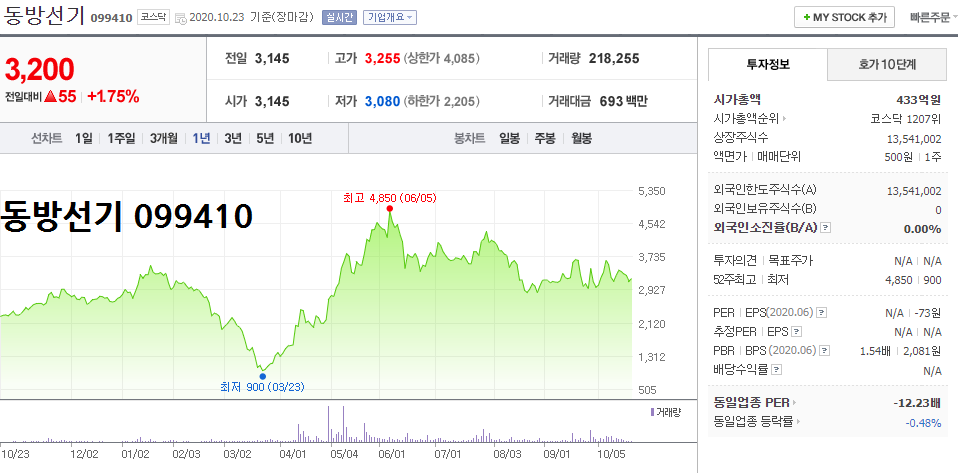Click the 동일업종 PER value -12.23배
The image size is (960, 473).
[x=917, y=403]
